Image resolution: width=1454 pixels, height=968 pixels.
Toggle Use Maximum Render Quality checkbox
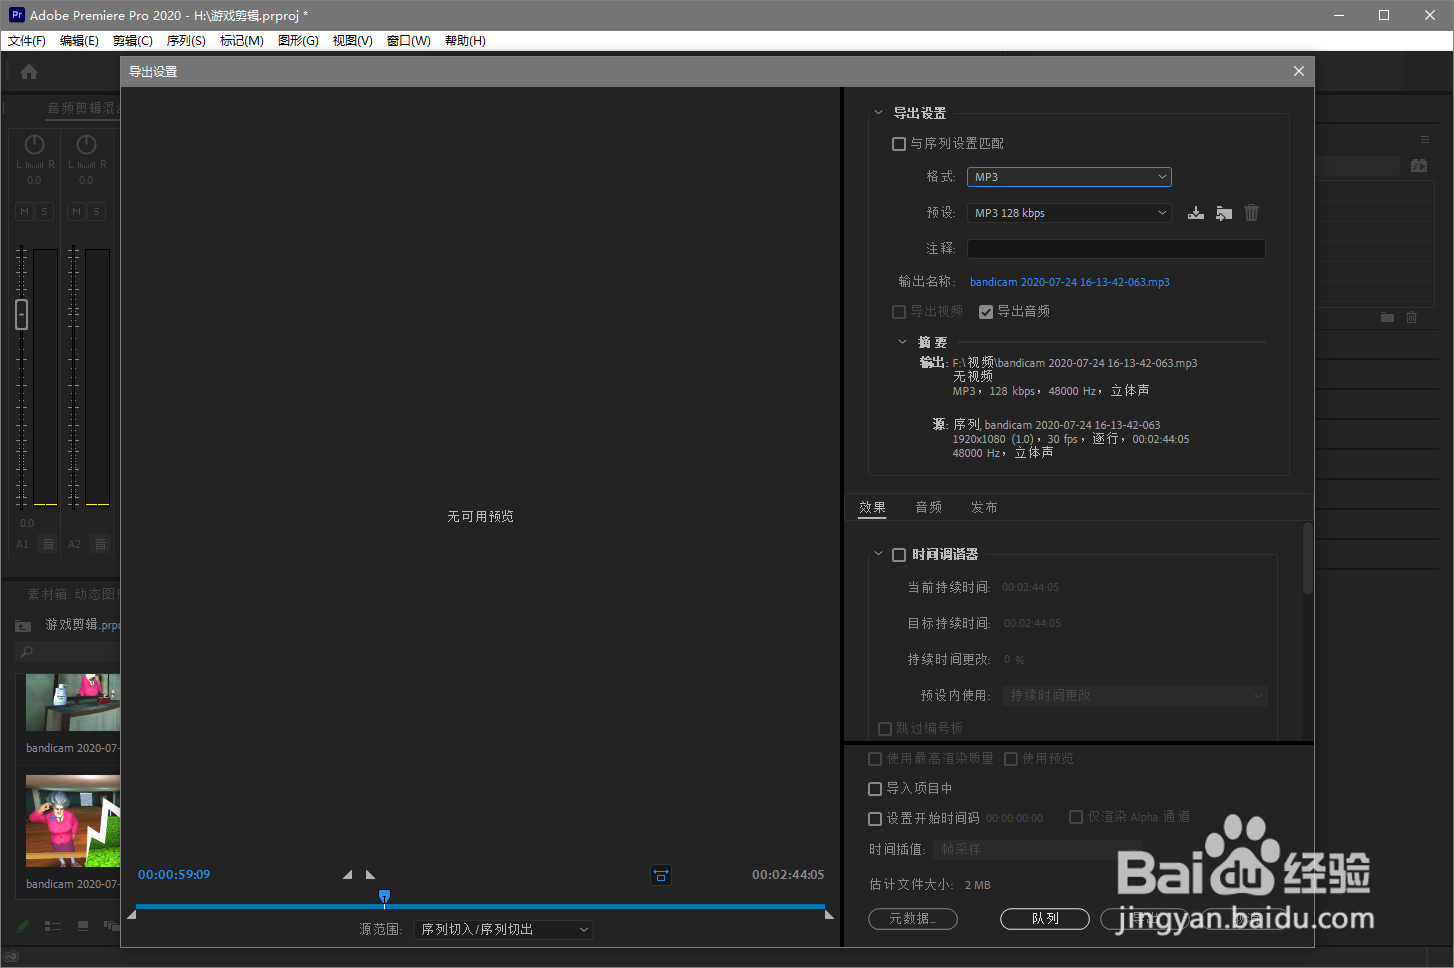tap(875, 759)
